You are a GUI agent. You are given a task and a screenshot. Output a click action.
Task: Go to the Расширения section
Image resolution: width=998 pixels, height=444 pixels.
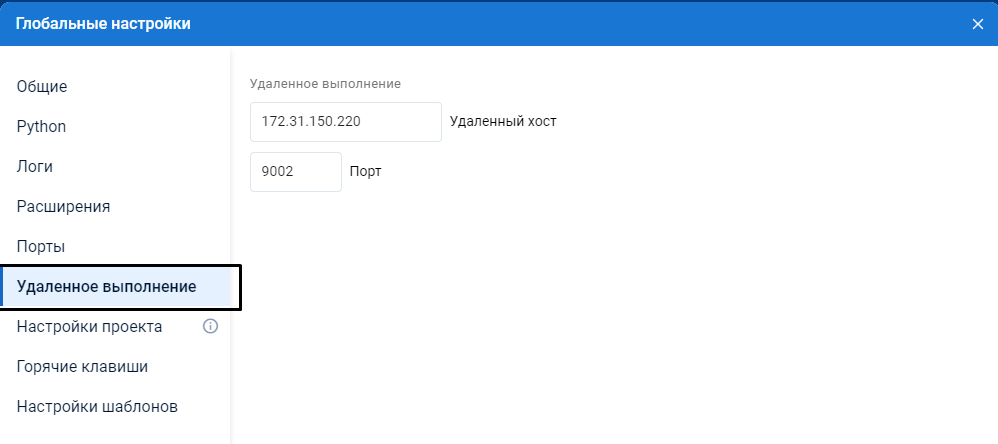[x=64, y=207]
